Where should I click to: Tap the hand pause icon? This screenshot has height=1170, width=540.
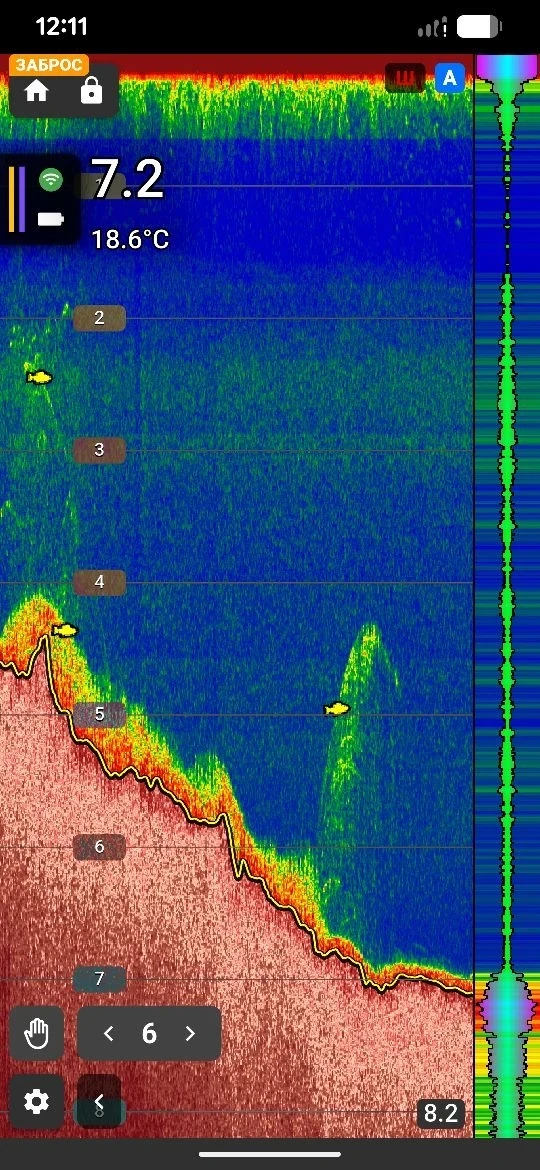click(x=37, y=1033)
